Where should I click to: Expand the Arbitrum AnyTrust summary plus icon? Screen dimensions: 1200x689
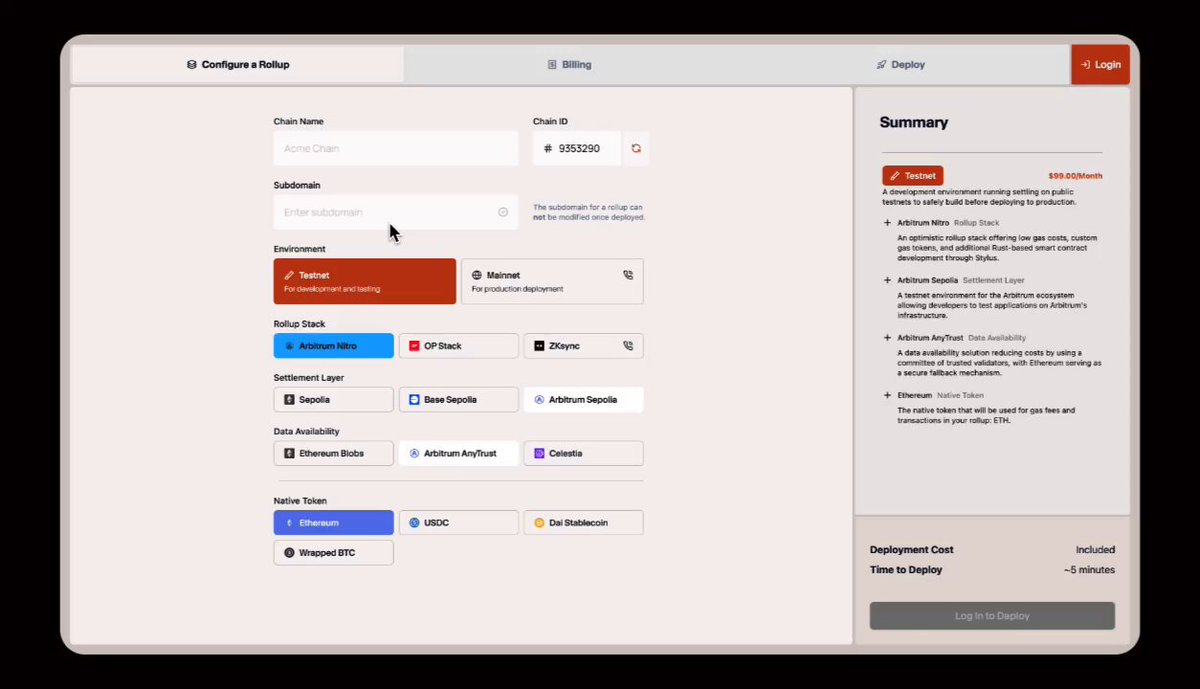[887, 338]
